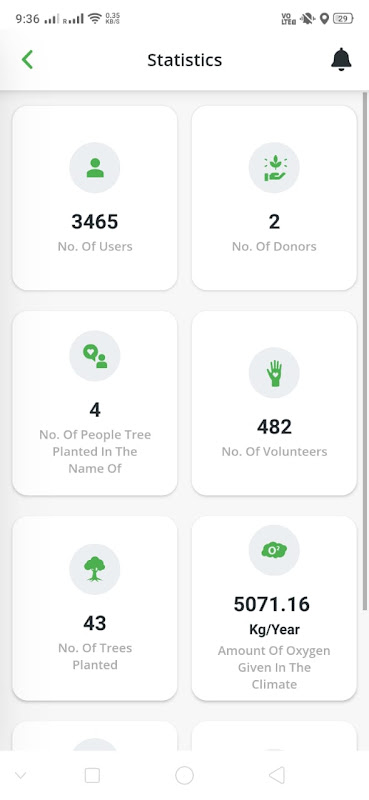Tap the green volunteer hand icon

[x=274, y=372]
